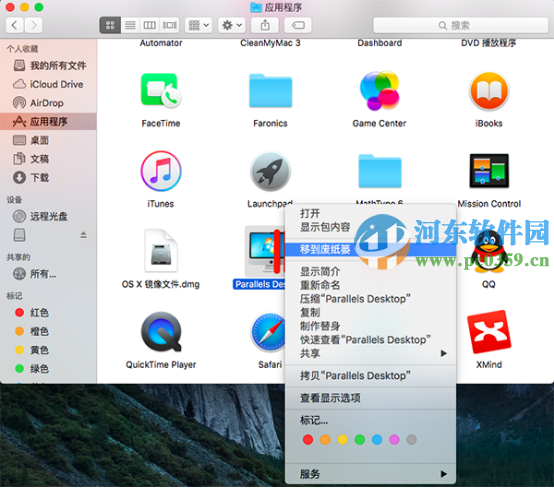554x488 pixels.
Task: Open 所有… under shared in sidebar
Action: 48,274
